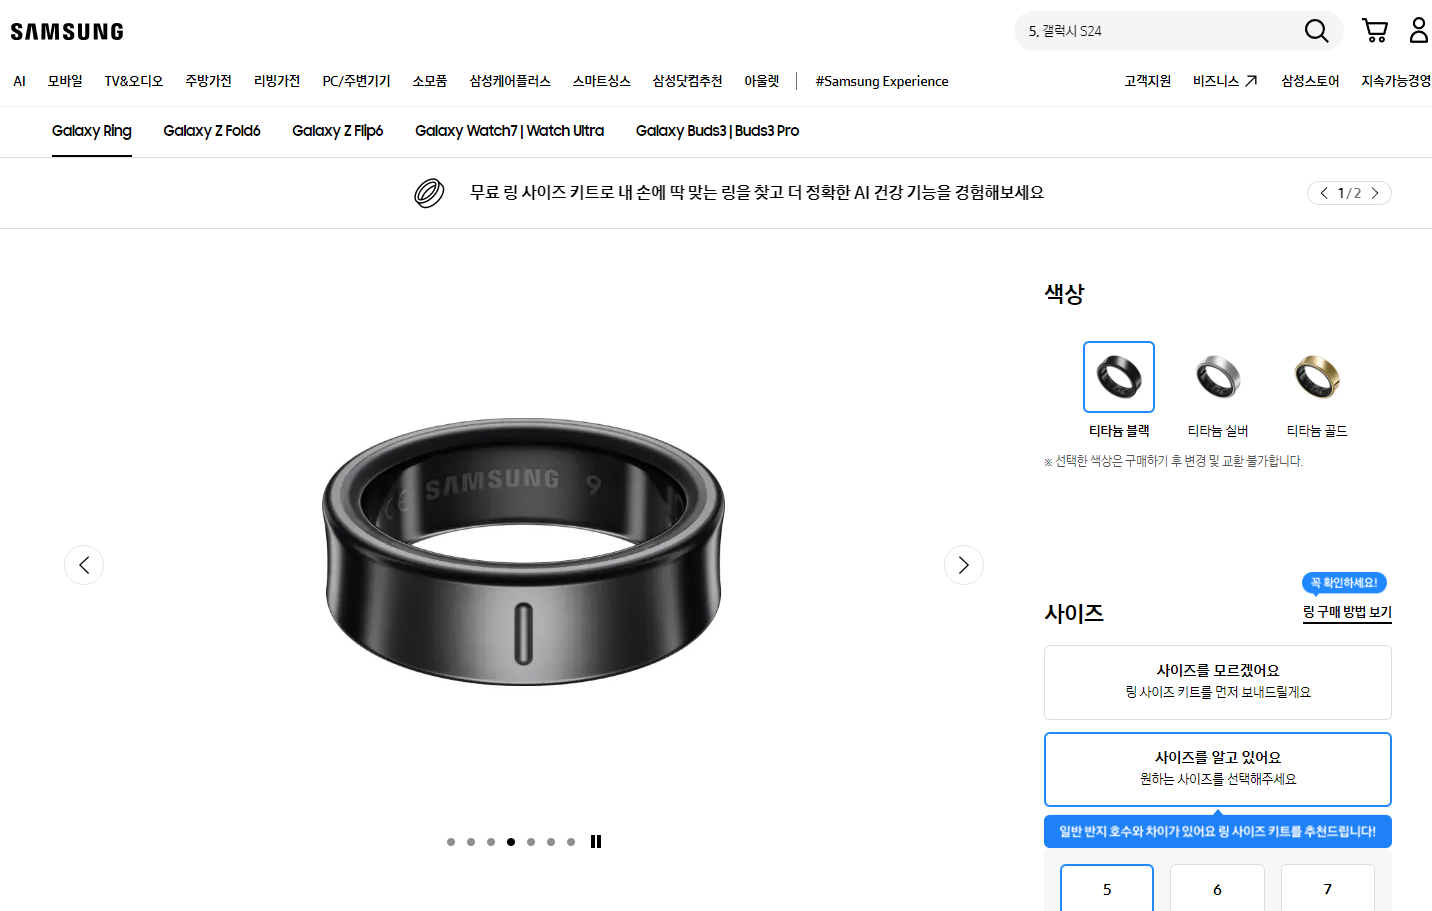Switch to Galaxy Buds3 | Buds3 Pro tab
1432x911 pixels.
pyautogui.click(x=717, y=131)
